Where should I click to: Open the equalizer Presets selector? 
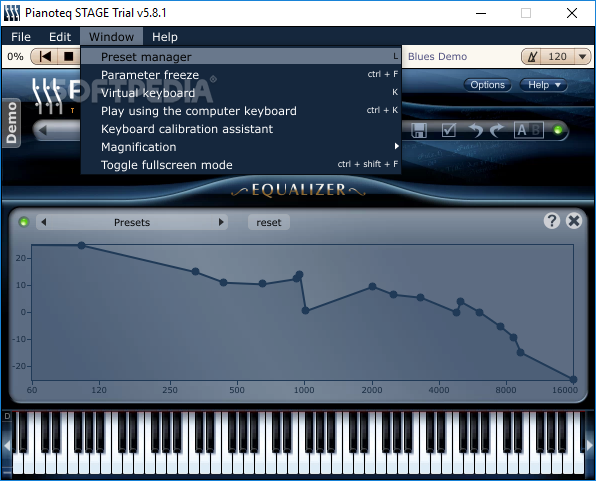coord(132,222)
